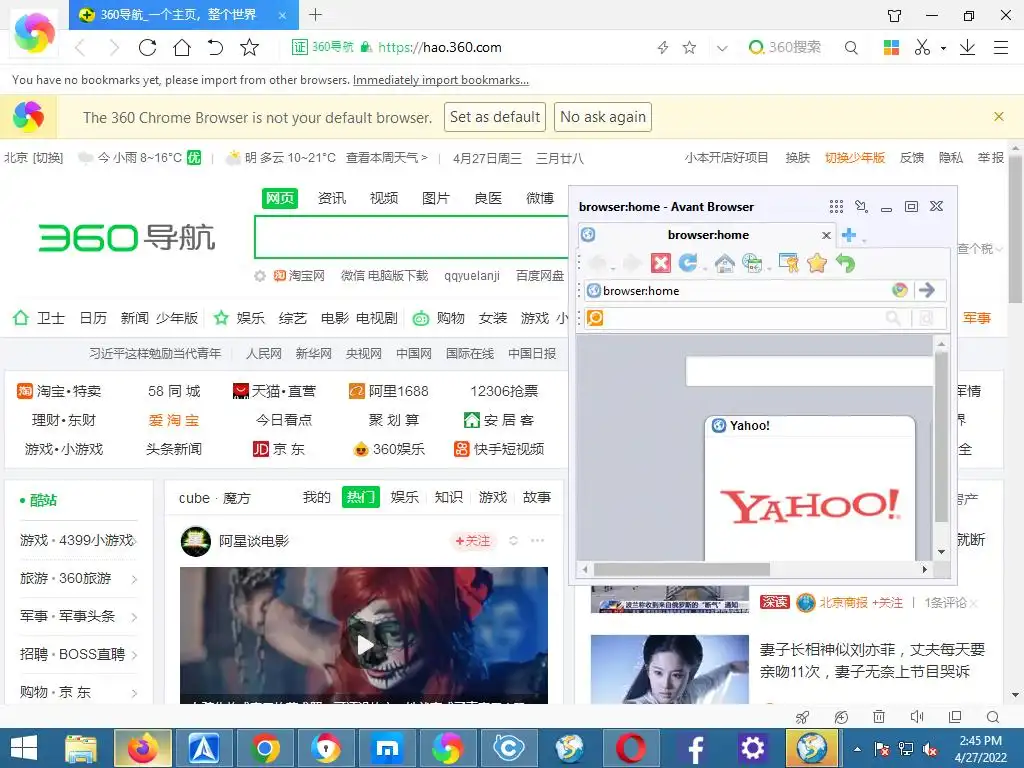Switch Avant rendering engine via Chrome icon
This screenshot has height=768, width=1024.
pos(900,290)
